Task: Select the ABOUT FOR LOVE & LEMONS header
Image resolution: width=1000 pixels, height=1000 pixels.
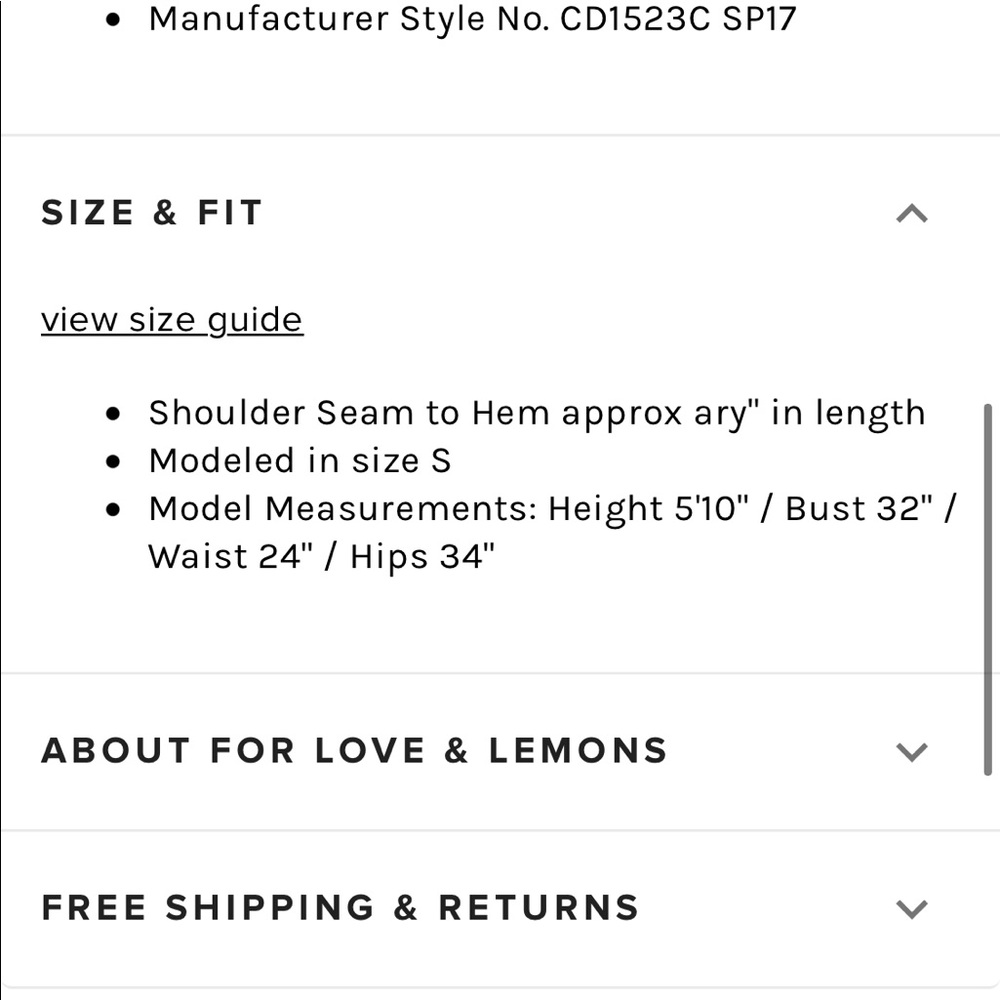Action: click(x=355, y=751)
